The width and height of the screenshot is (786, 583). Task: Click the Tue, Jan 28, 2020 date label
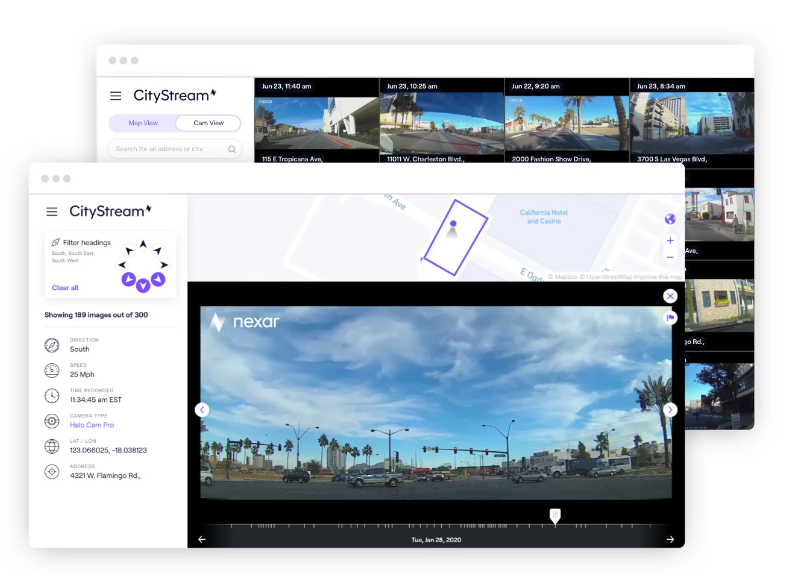coord(436,540)
